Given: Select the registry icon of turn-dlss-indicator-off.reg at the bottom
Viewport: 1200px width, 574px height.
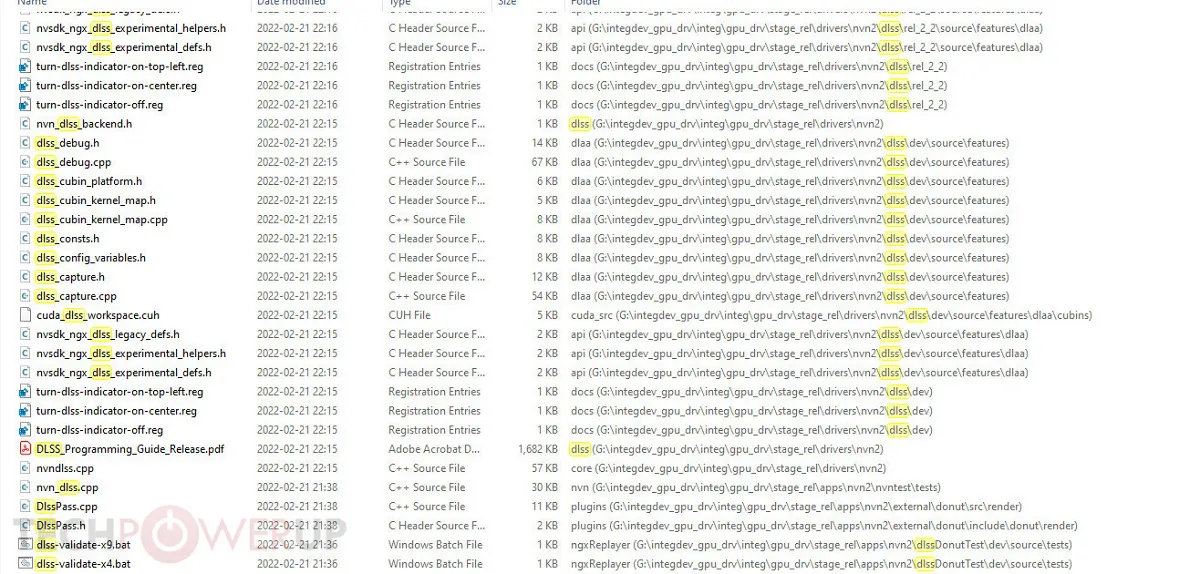Looking at the screenshot, I should point(26,430).
